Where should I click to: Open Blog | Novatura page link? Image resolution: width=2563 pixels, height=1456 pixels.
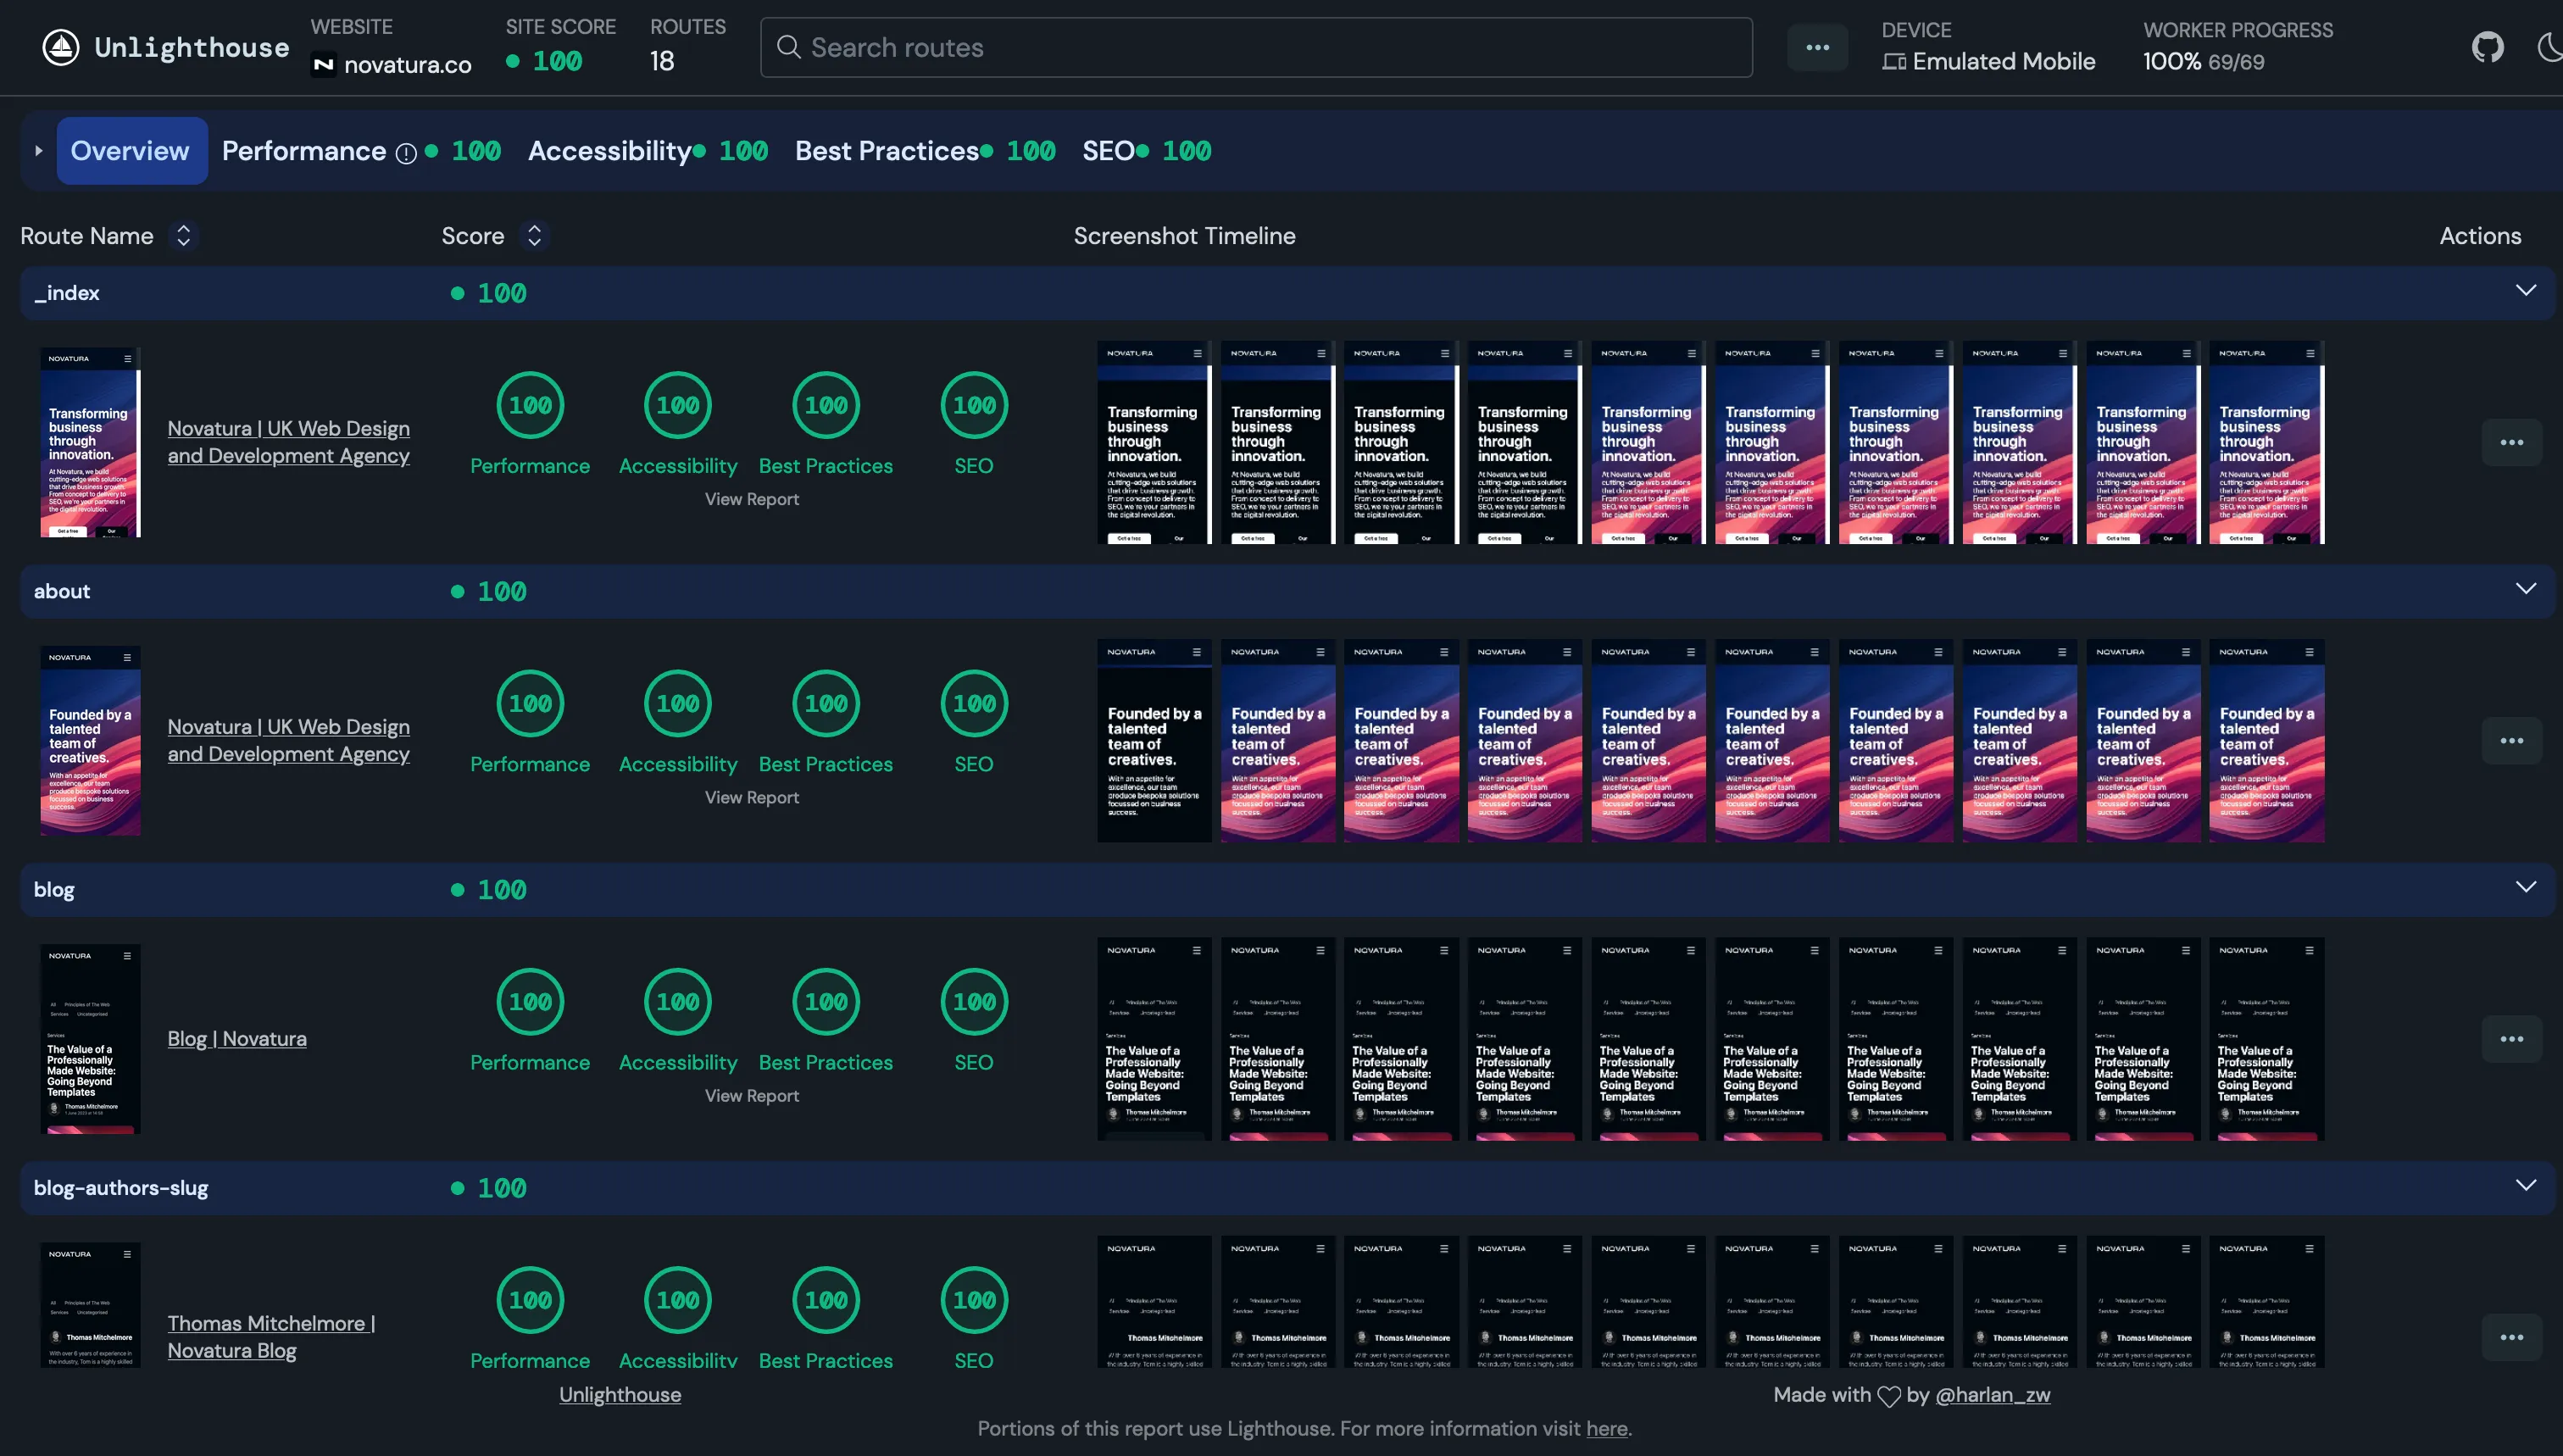[236, 1039]
